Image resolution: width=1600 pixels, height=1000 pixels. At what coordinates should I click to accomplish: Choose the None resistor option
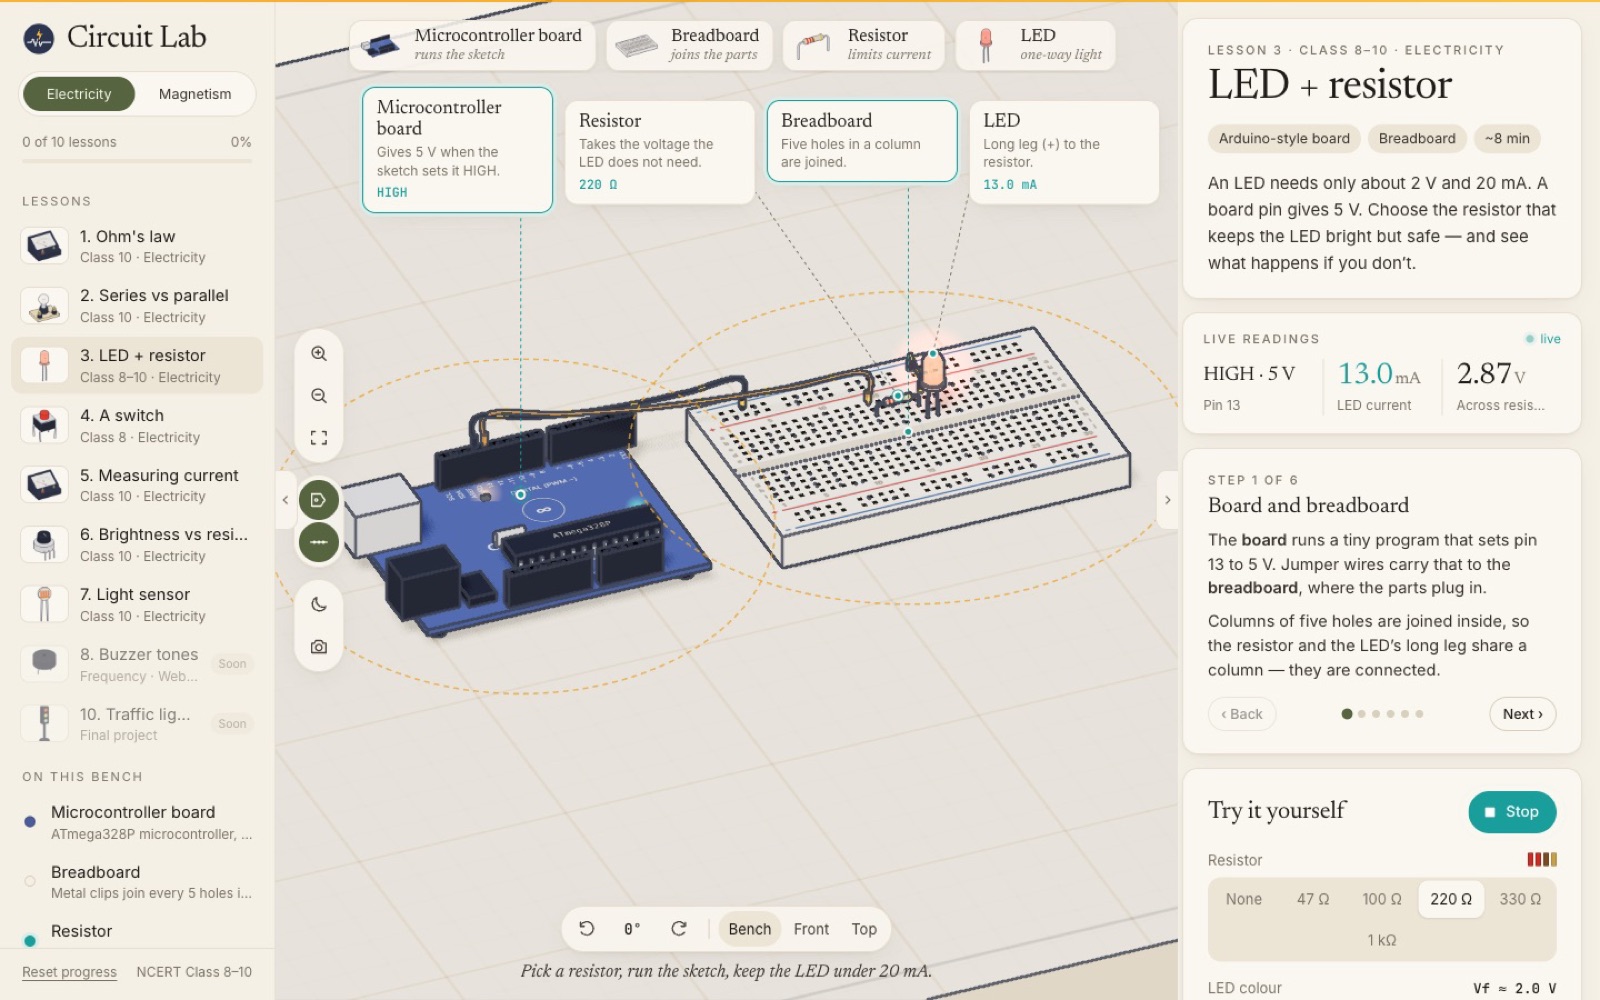point(1244,899)
